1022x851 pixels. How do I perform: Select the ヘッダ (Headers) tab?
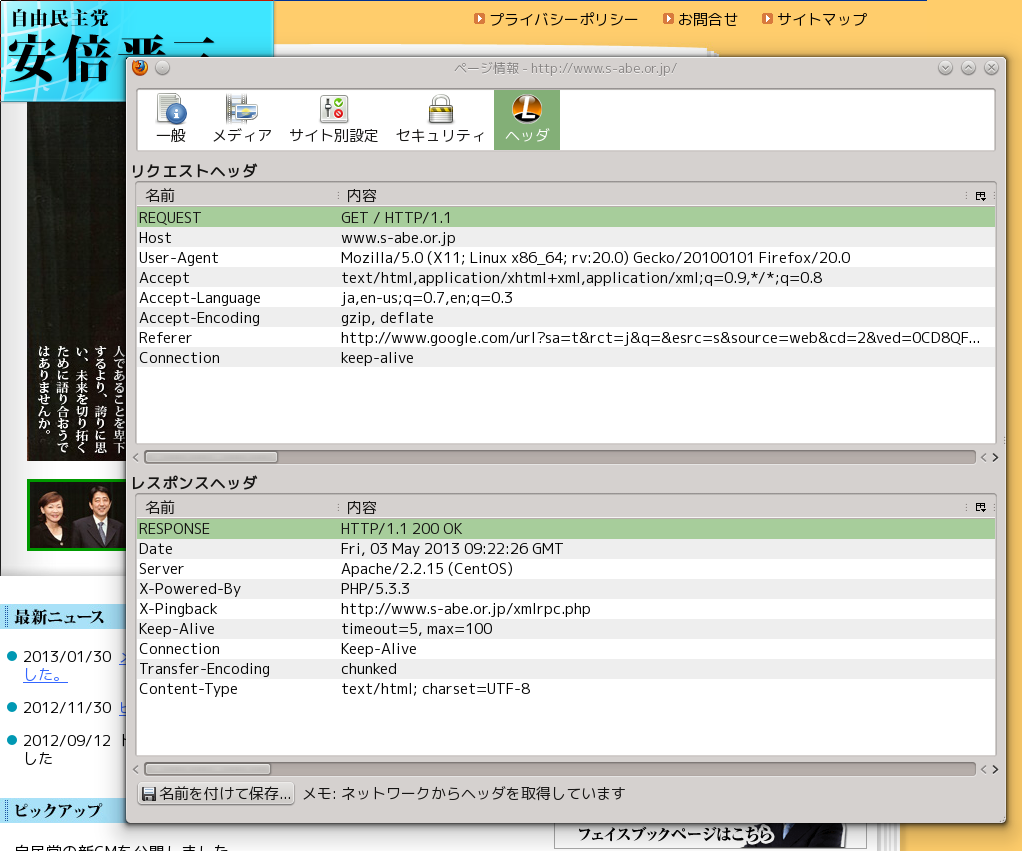tap(527, 120)
